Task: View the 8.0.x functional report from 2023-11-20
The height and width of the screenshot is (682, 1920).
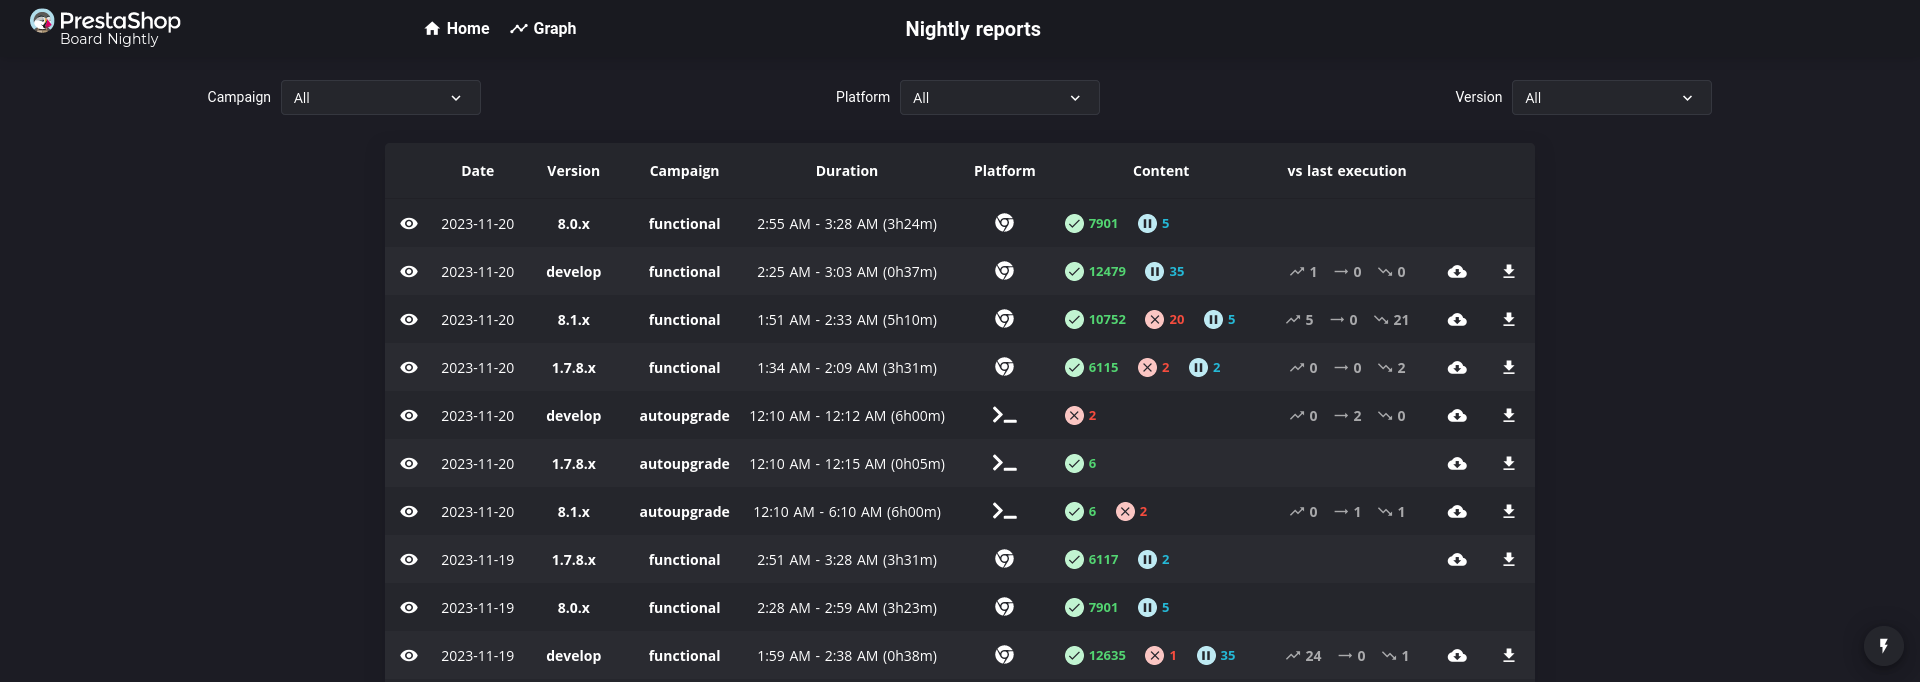Action: (409, 224)
